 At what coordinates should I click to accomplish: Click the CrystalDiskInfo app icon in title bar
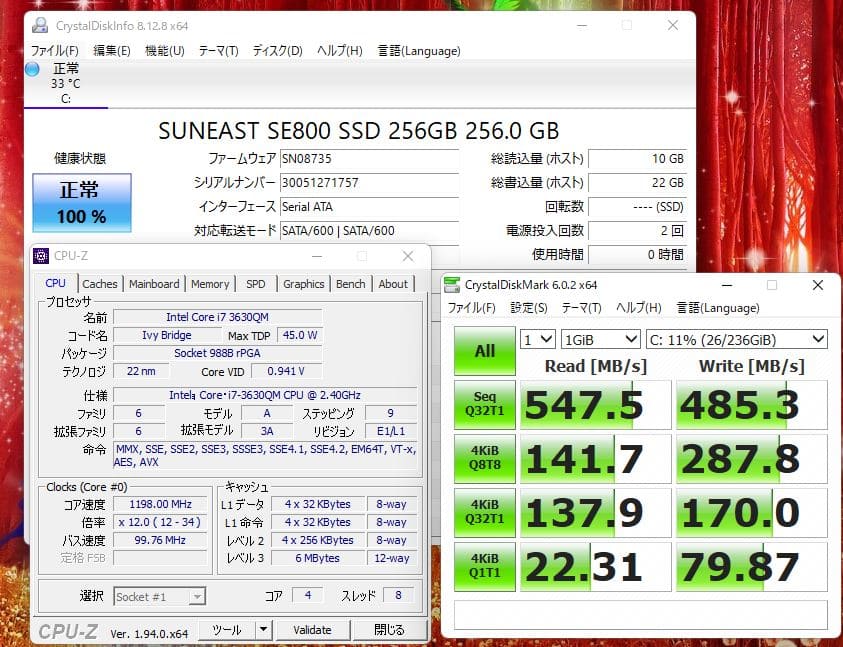39,26
